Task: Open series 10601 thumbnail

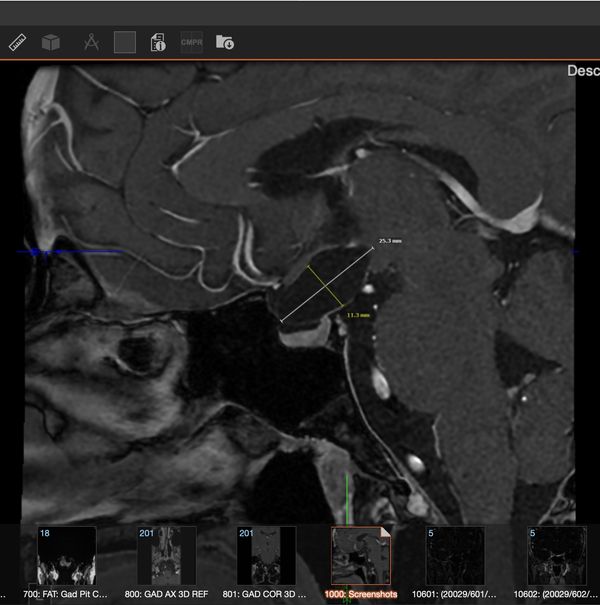Action: coord(455,555)
